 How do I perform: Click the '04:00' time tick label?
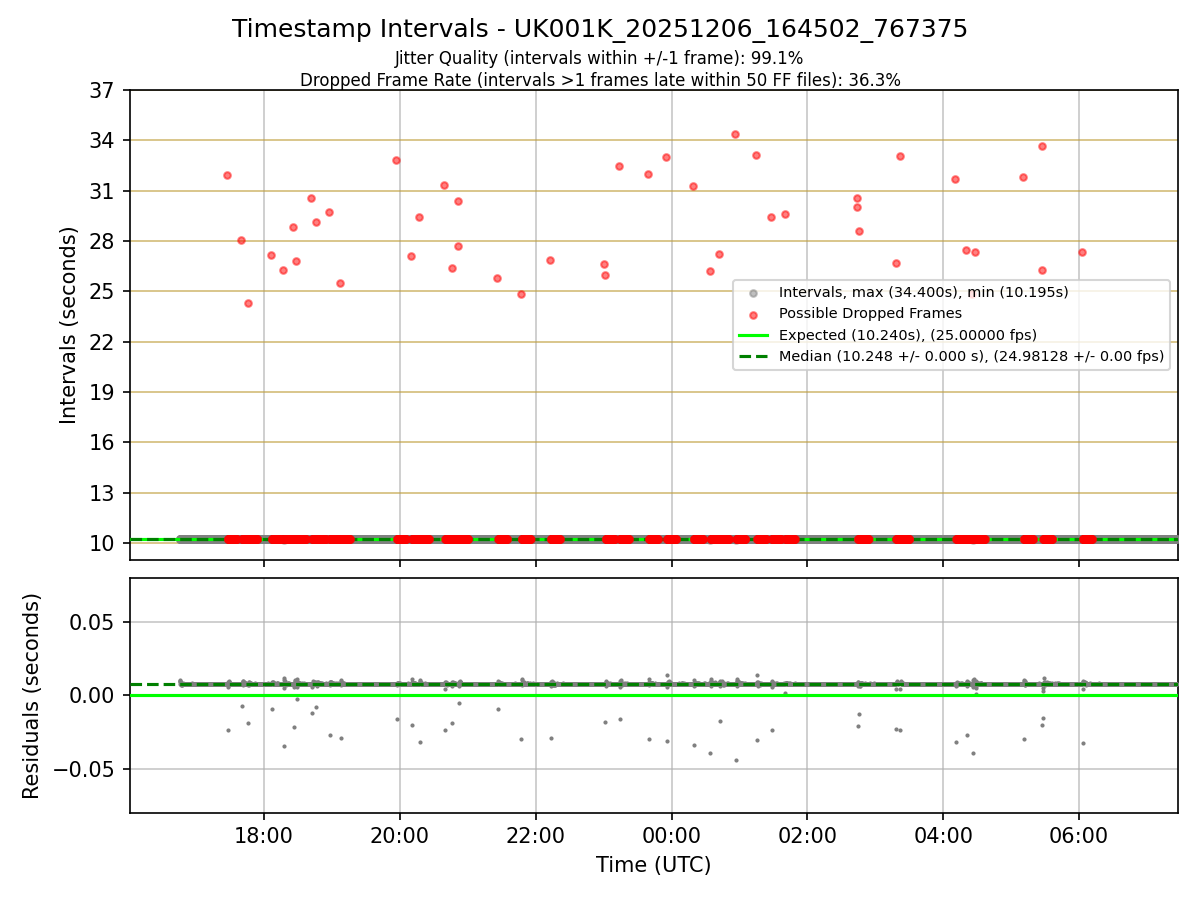click(943, 835)
